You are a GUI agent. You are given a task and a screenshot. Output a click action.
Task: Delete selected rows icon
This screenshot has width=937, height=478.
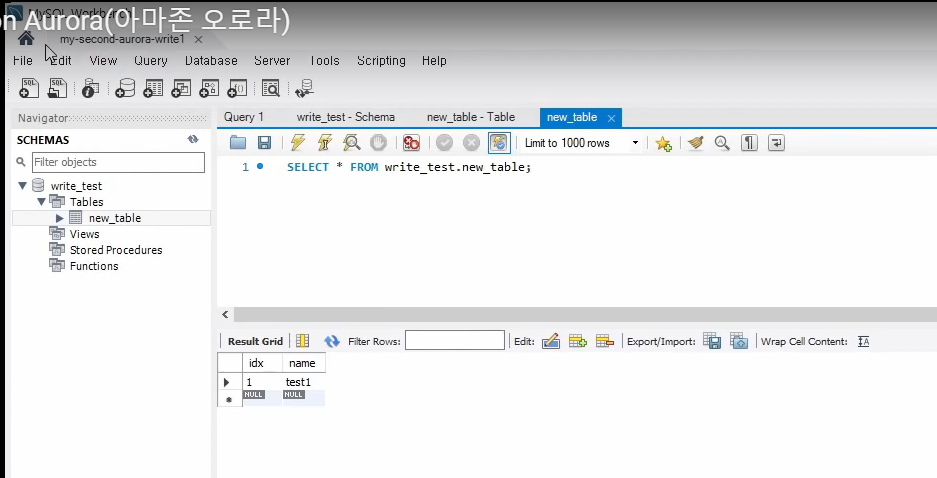[605, 341]
